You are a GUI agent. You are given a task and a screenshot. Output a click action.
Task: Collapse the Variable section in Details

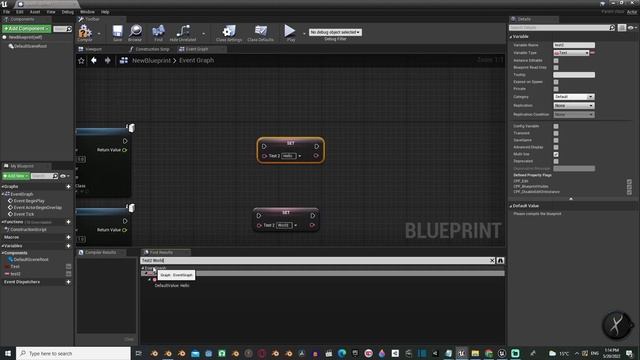click(x=511, y=37)
